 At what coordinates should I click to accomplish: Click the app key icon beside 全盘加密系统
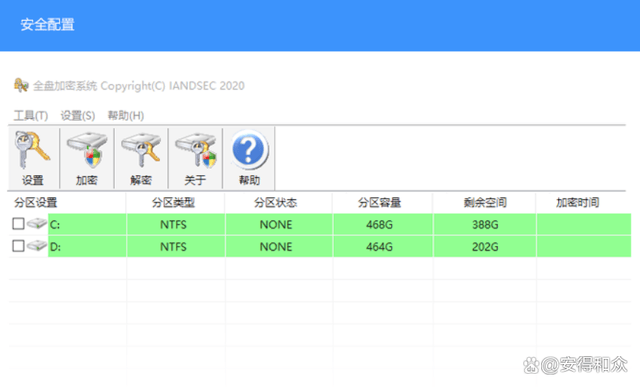pos(21,85)
